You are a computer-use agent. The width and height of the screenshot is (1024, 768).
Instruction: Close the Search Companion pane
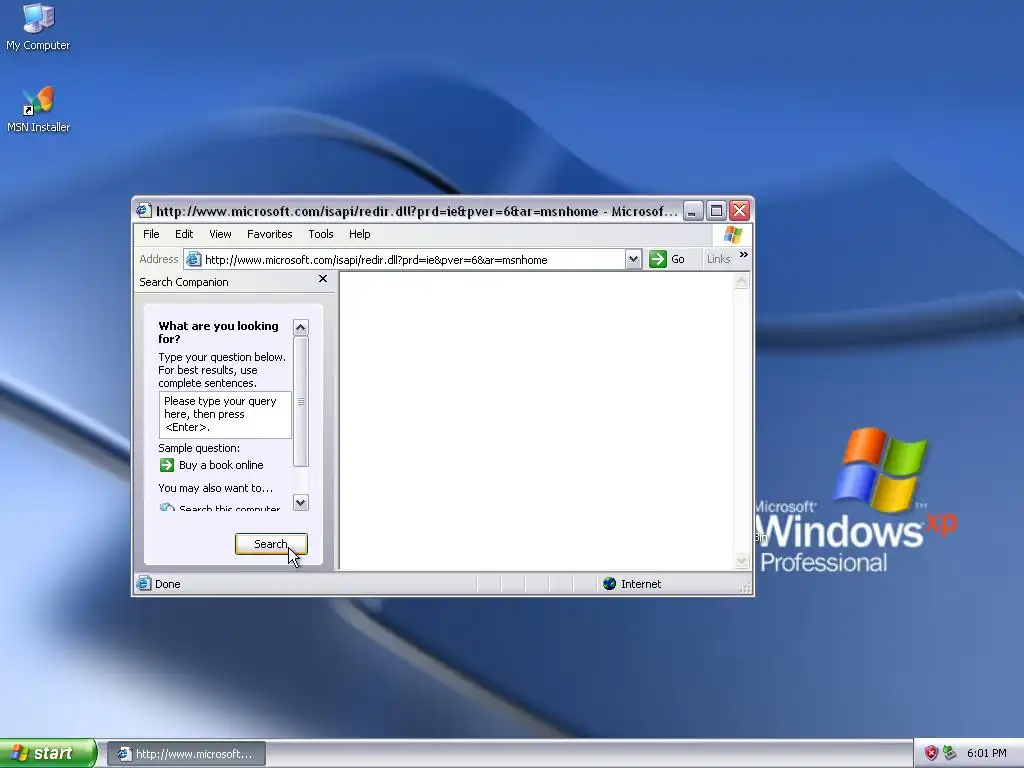point(323,279)
